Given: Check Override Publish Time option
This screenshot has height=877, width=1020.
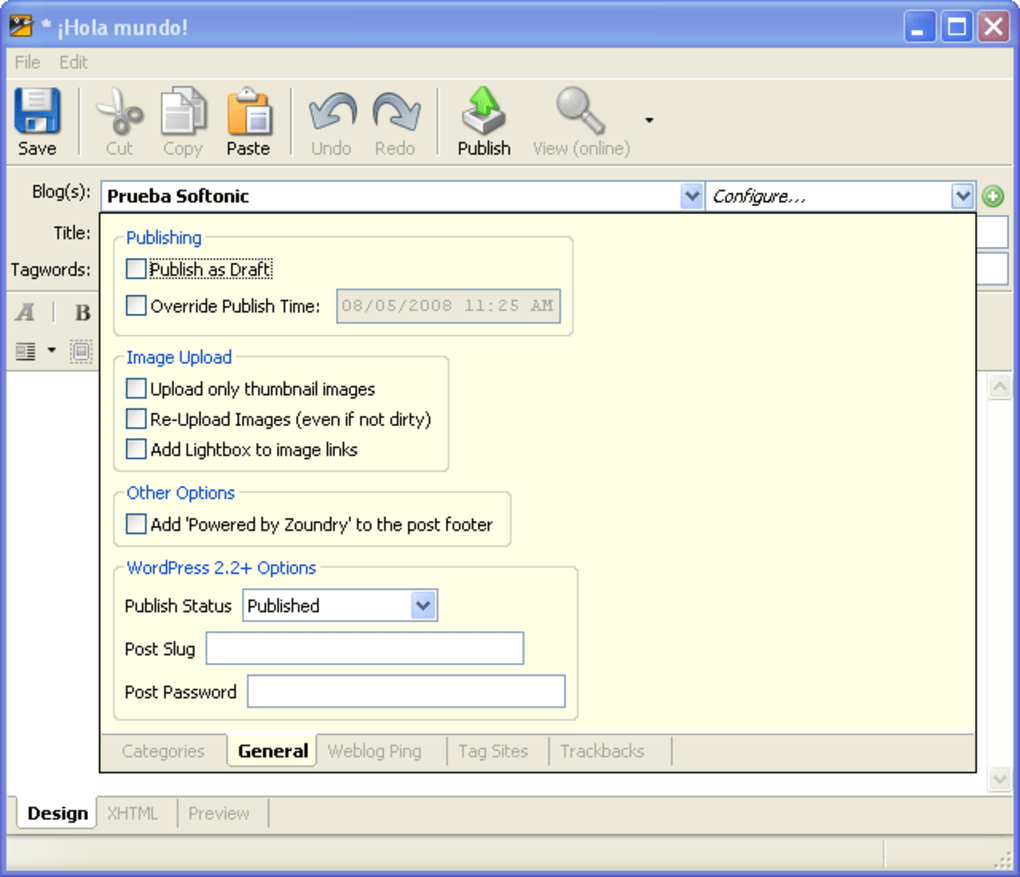Looking at the screenshot, I should [x=136, y=306].
